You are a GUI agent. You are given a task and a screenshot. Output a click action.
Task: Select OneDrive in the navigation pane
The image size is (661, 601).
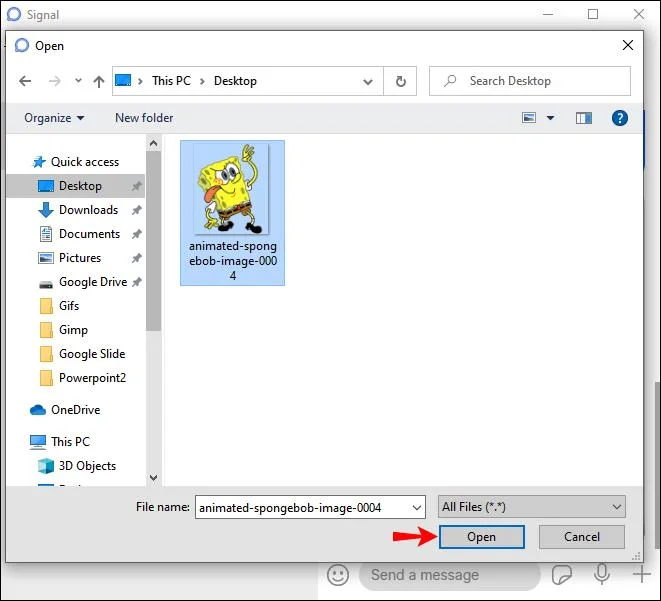[x=65, y=410]
